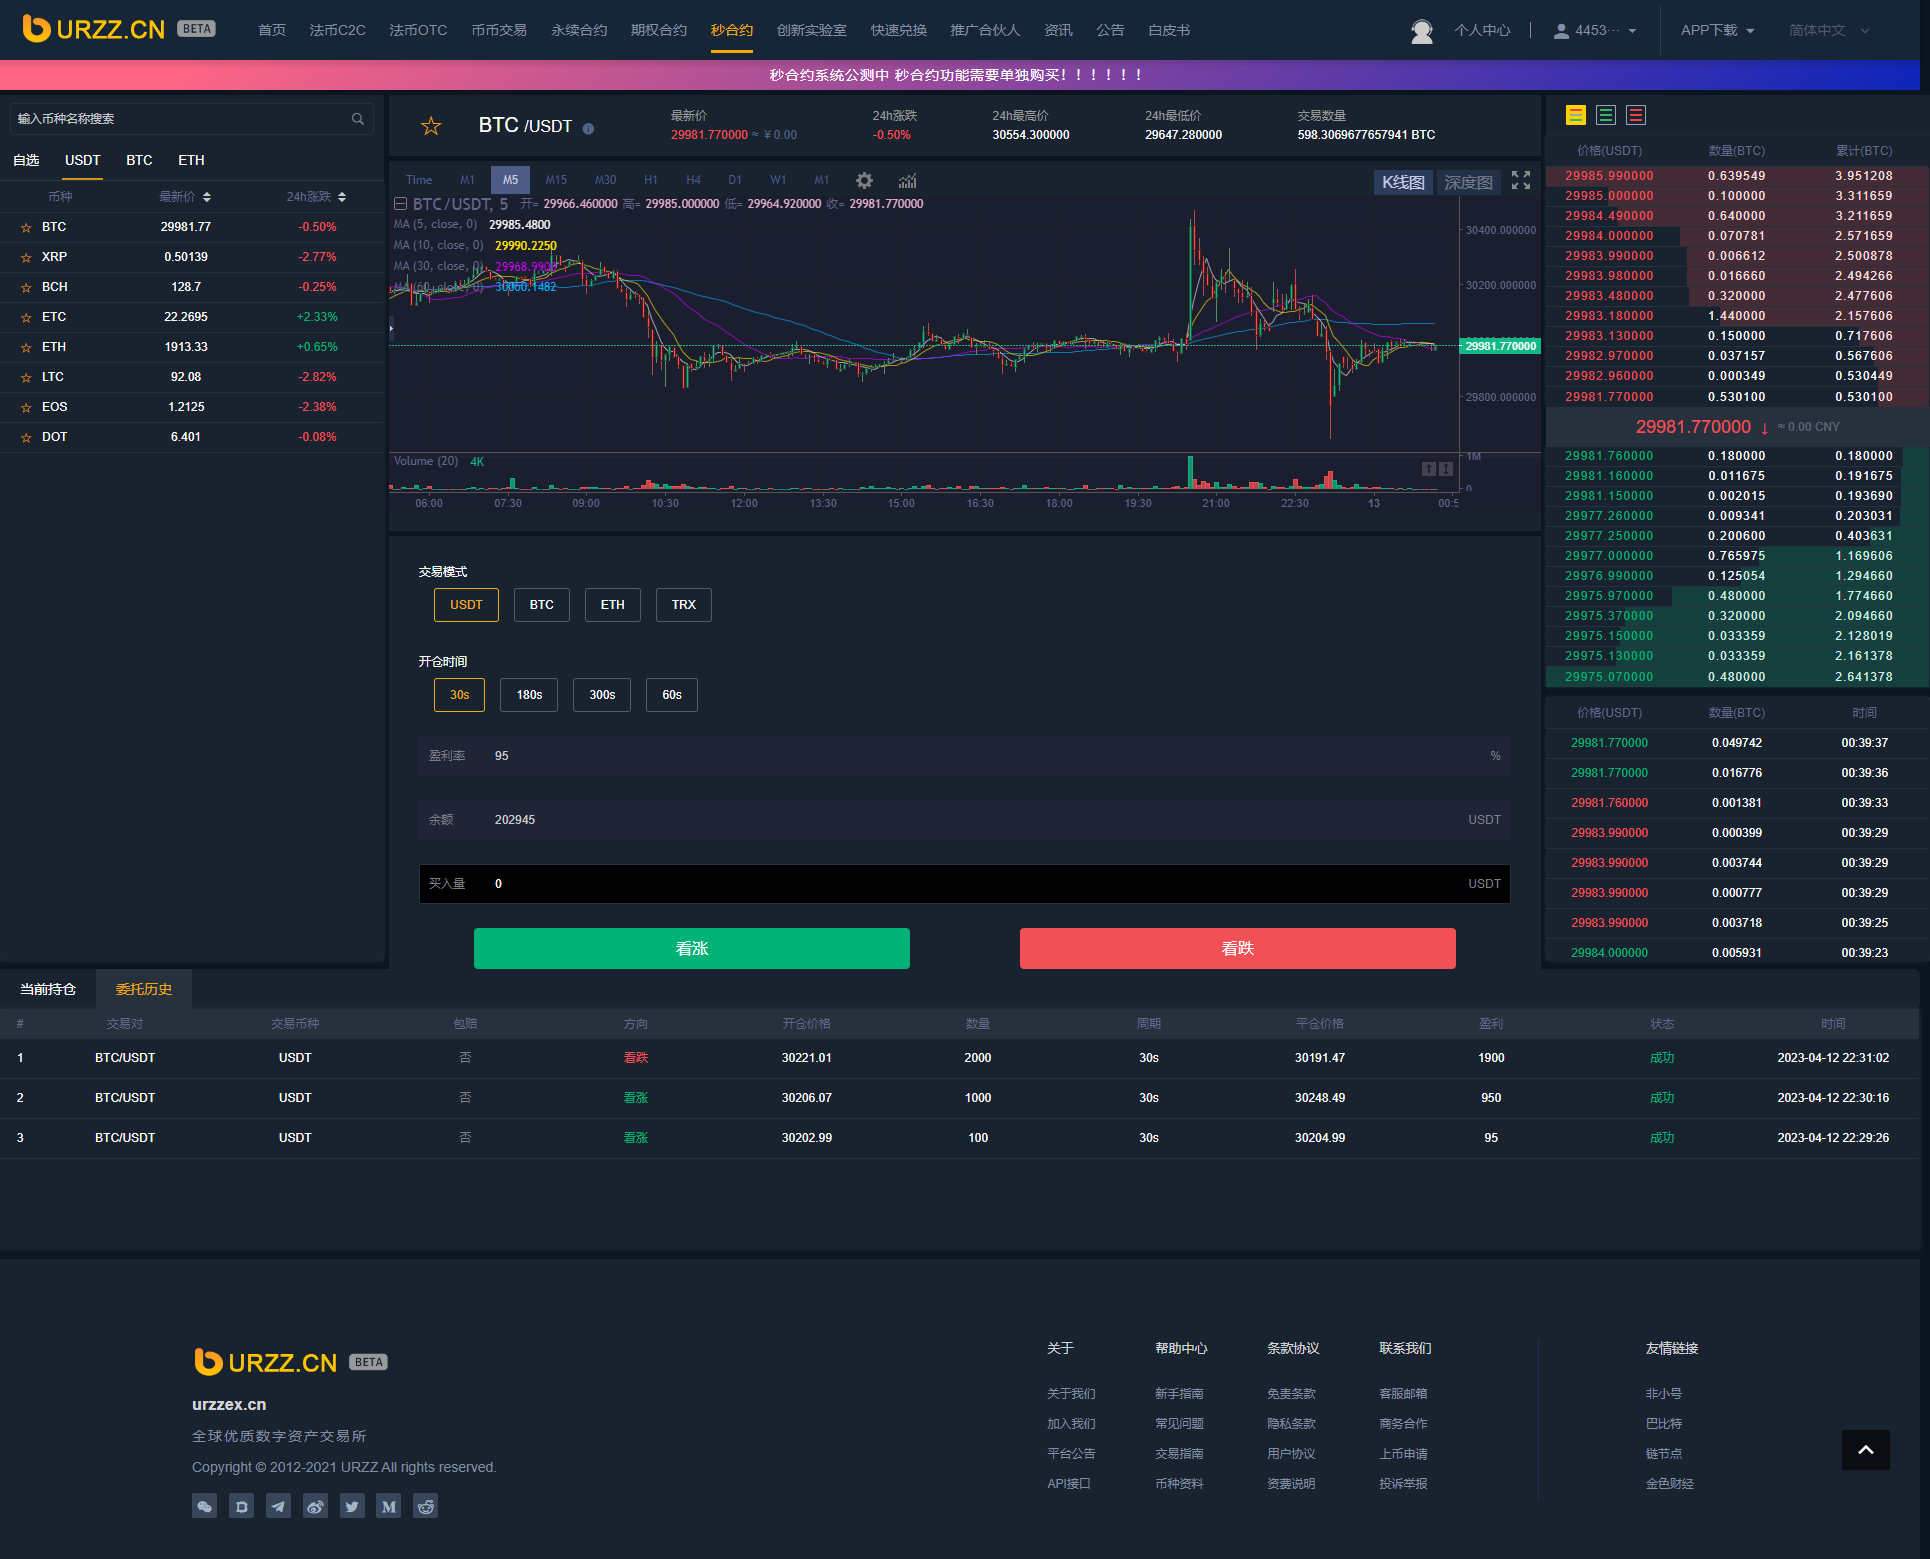The height and width of the screenshot is (1559, 1930).
Task: Show only sell orders in order book
Action: [x=1636, y=116]
